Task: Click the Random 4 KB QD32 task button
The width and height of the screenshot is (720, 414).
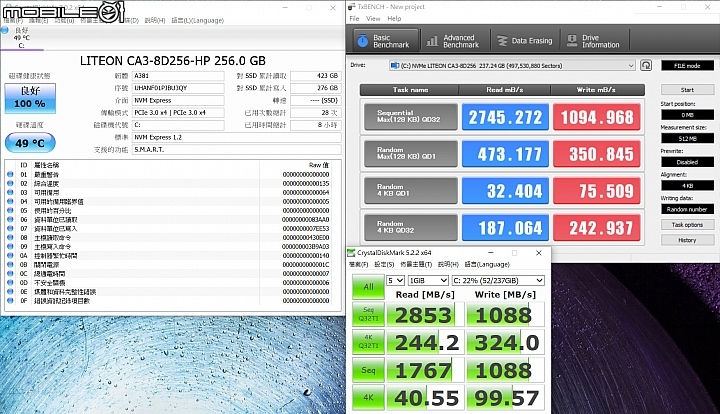Action: click(411, 228)
